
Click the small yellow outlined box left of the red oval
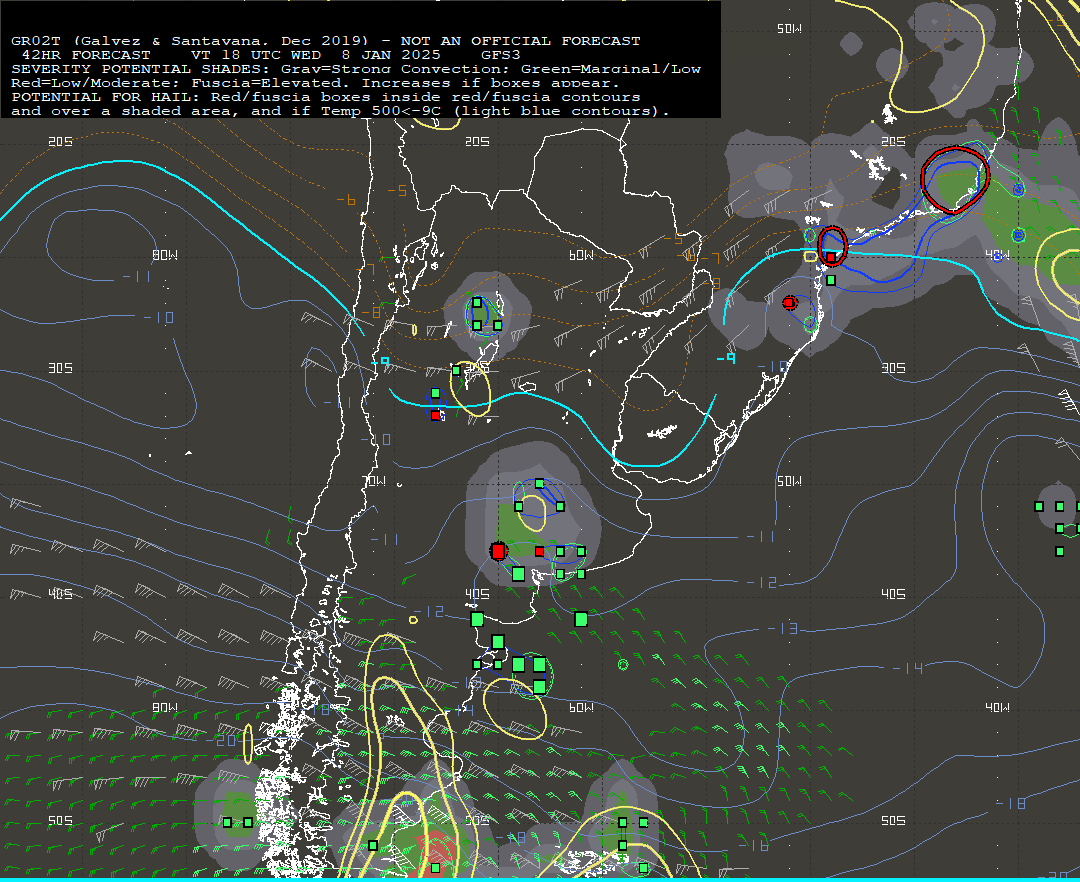(811, 257)
